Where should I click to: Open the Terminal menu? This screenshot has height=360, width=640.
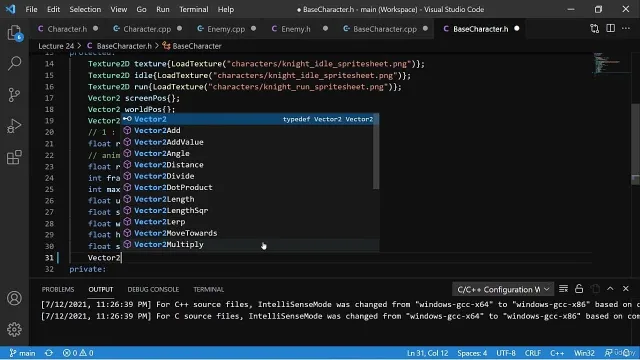point(193,9)
